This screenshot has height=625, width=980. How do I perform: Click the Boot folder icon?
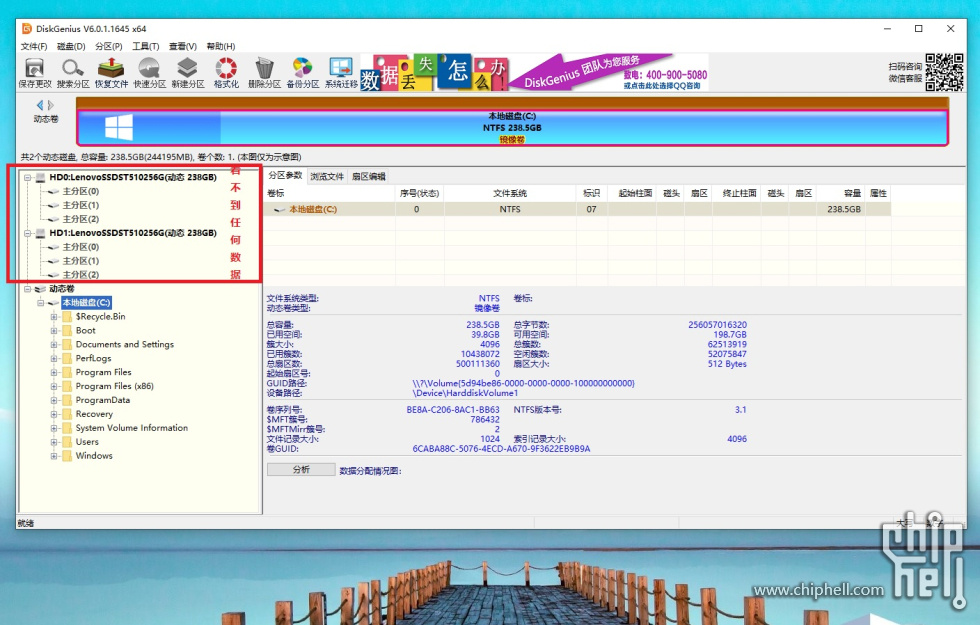66,331
